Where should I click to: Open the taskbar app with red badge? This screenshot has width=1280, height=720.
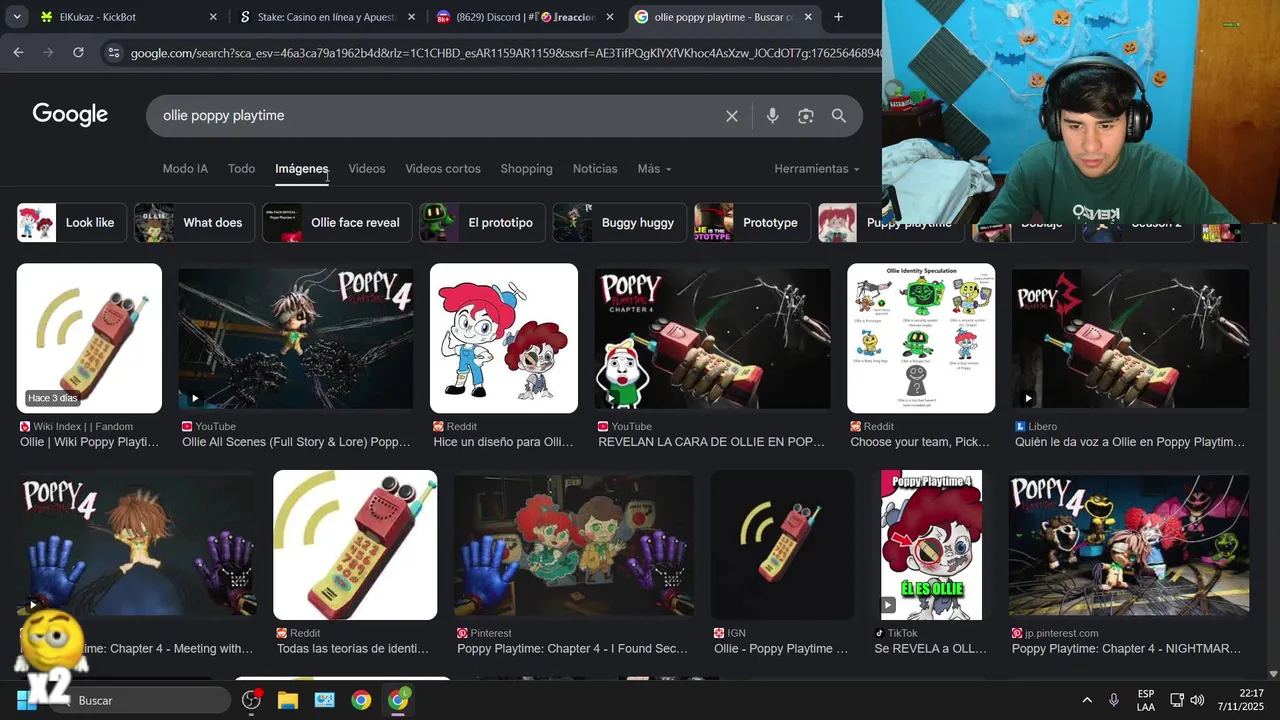coord(251,700)
